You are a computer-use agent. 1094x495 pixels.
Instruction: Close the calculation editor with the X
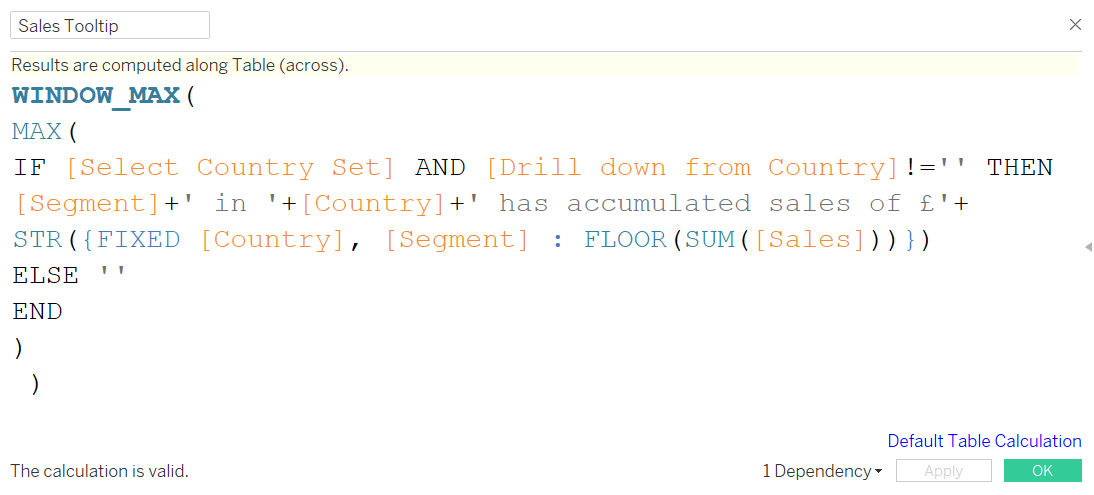coord(1075,25)
